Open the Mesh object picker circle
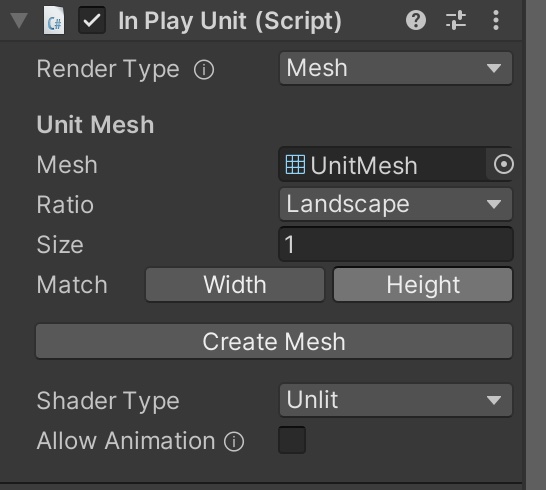Viewport: 546px width, 490px height. click(x=503, y=164)
